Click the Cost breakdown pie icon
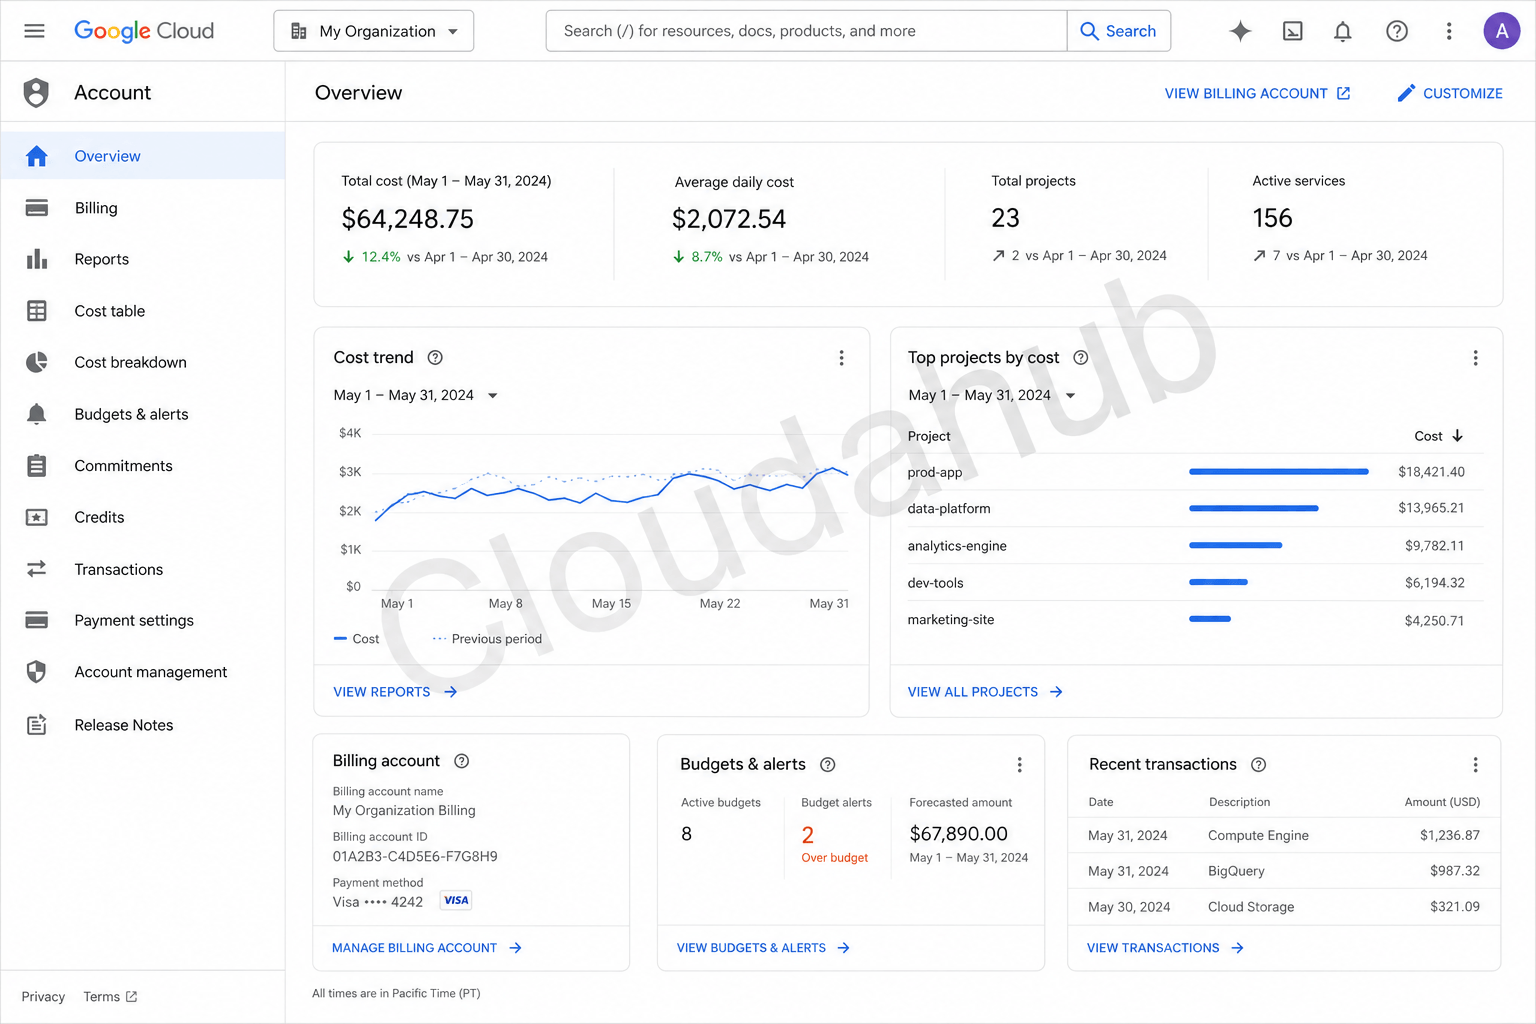 click(x=37, y=362)
